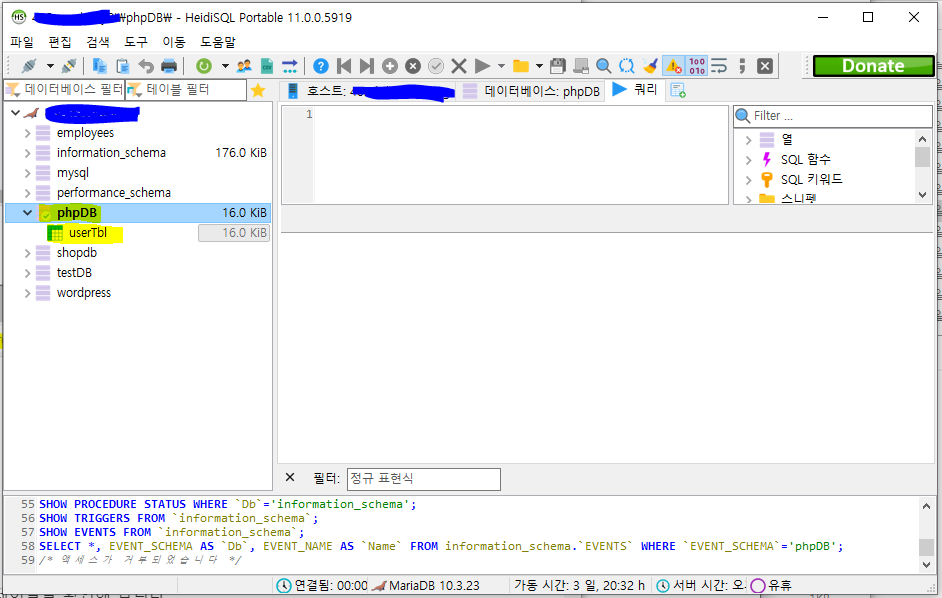The width and height of the screenshot is (942, 598).
Task: Click the SQL log panel scroll-down arrow
Action: coord(926,564)
